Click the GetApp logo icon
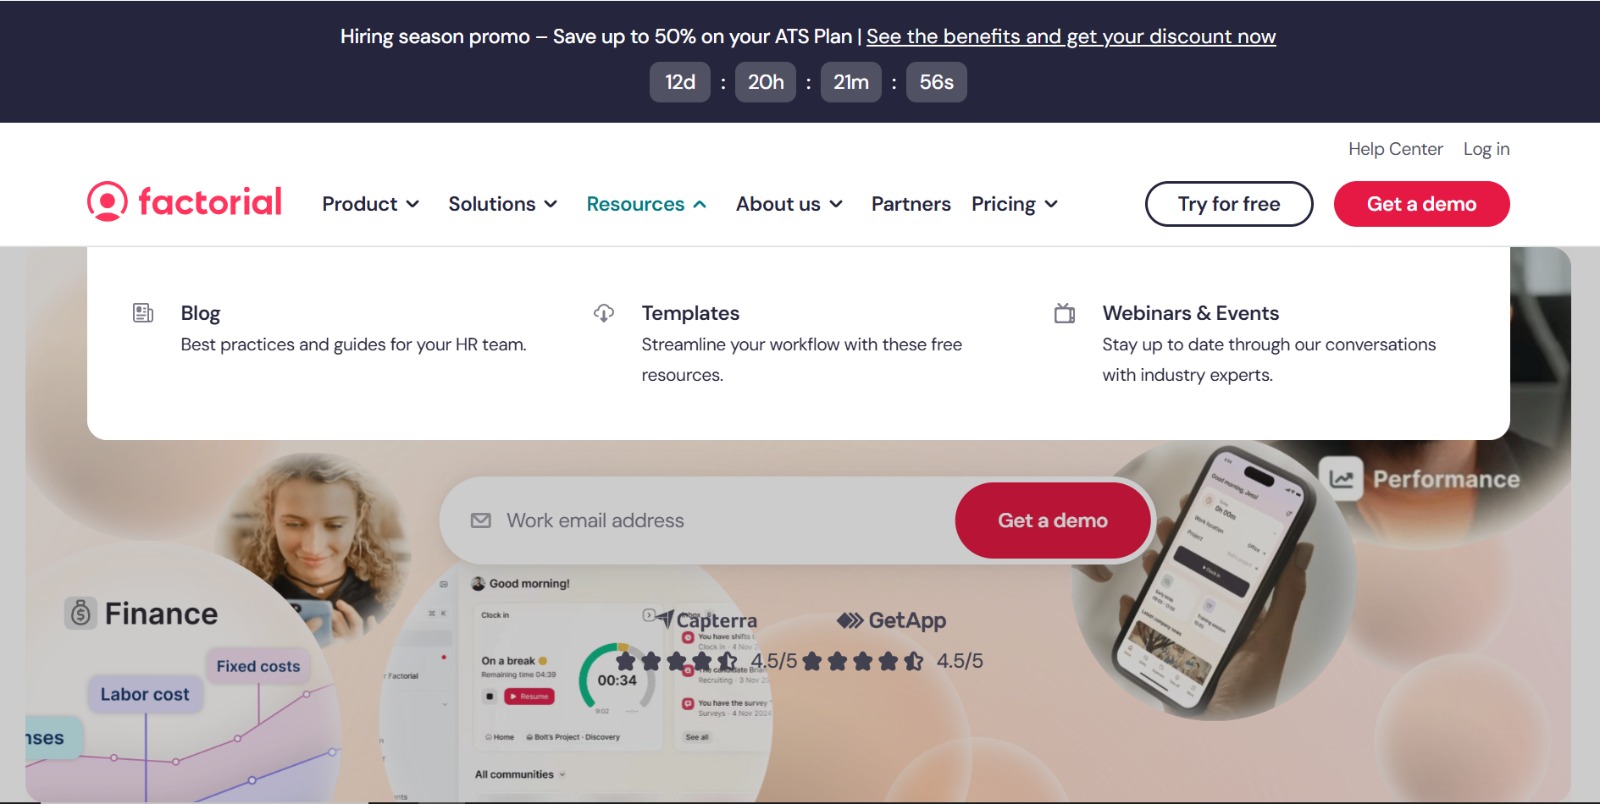The height and width of the screenshot is (804, 1600). pyautogui.click(x=850, y=621)
